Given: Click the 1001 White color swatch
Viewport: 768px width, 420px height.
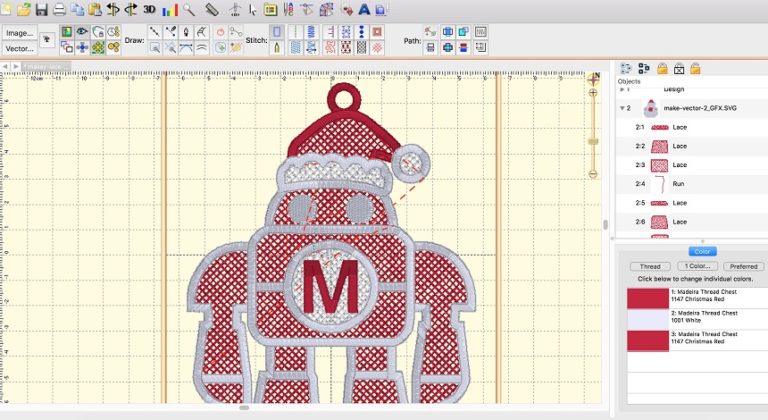Looking at the screenshot, I should 647,319.
